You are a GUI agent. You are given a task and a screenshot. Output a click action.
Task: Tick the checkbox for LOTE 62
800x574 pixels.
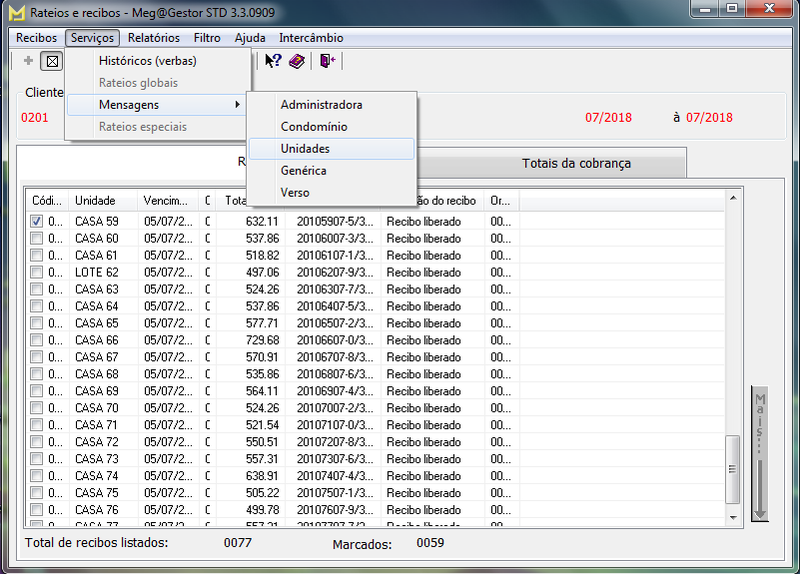tap(37, 272)
